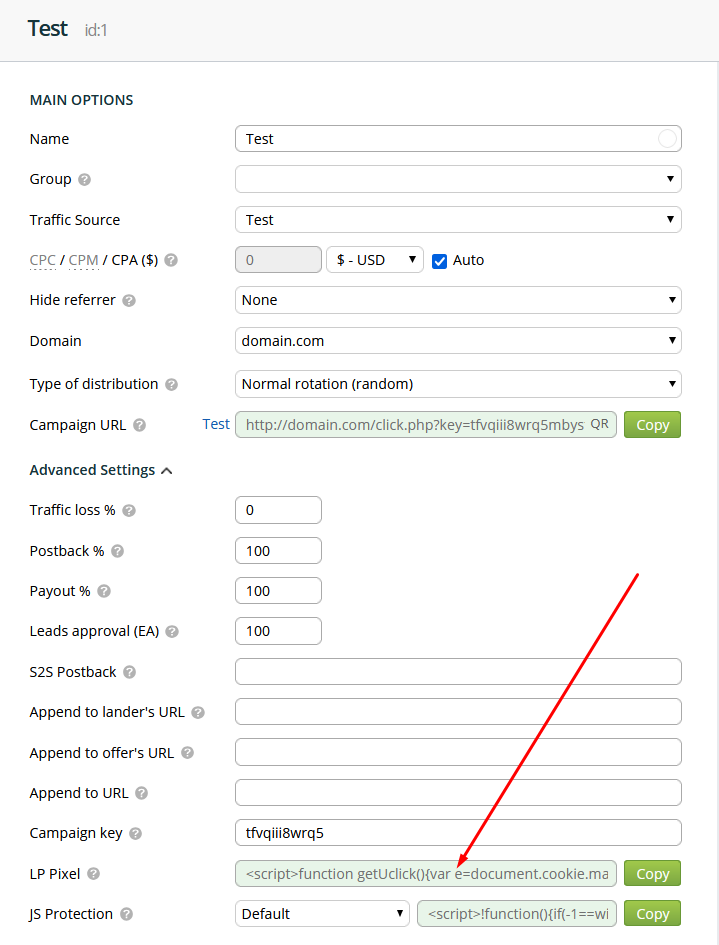Click the Test link beside Campaign URL
Screen dimensions: 719x945
pos(216,424)
